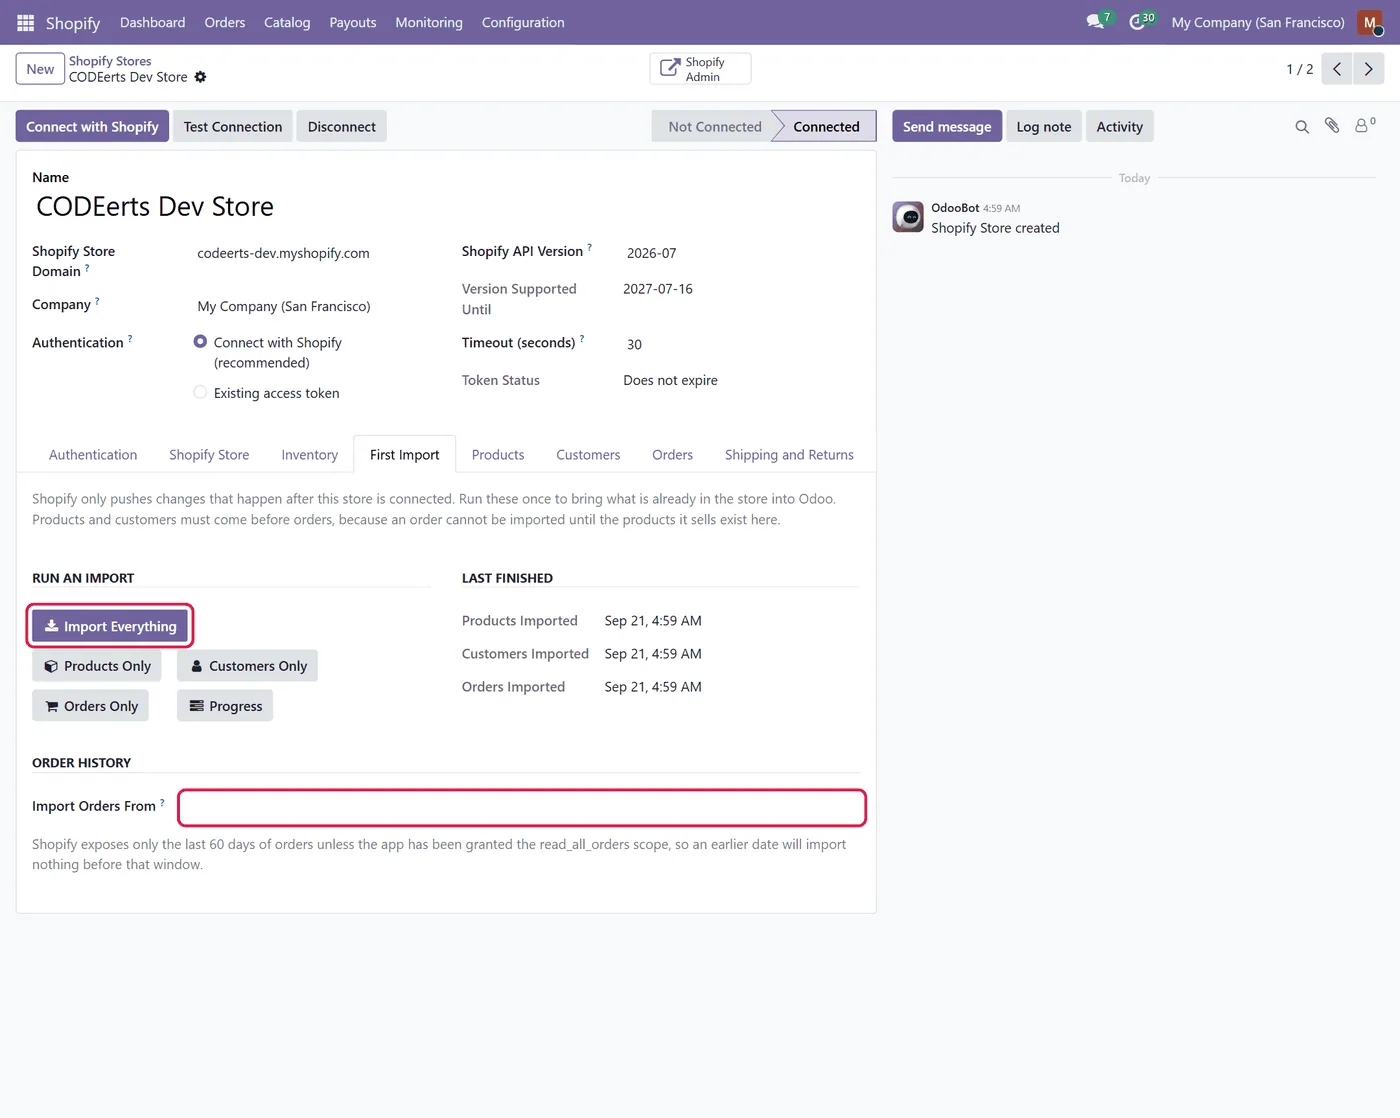Click the Progress button
Viewport: 1400px width, 1118px height.
coord(225,706)
